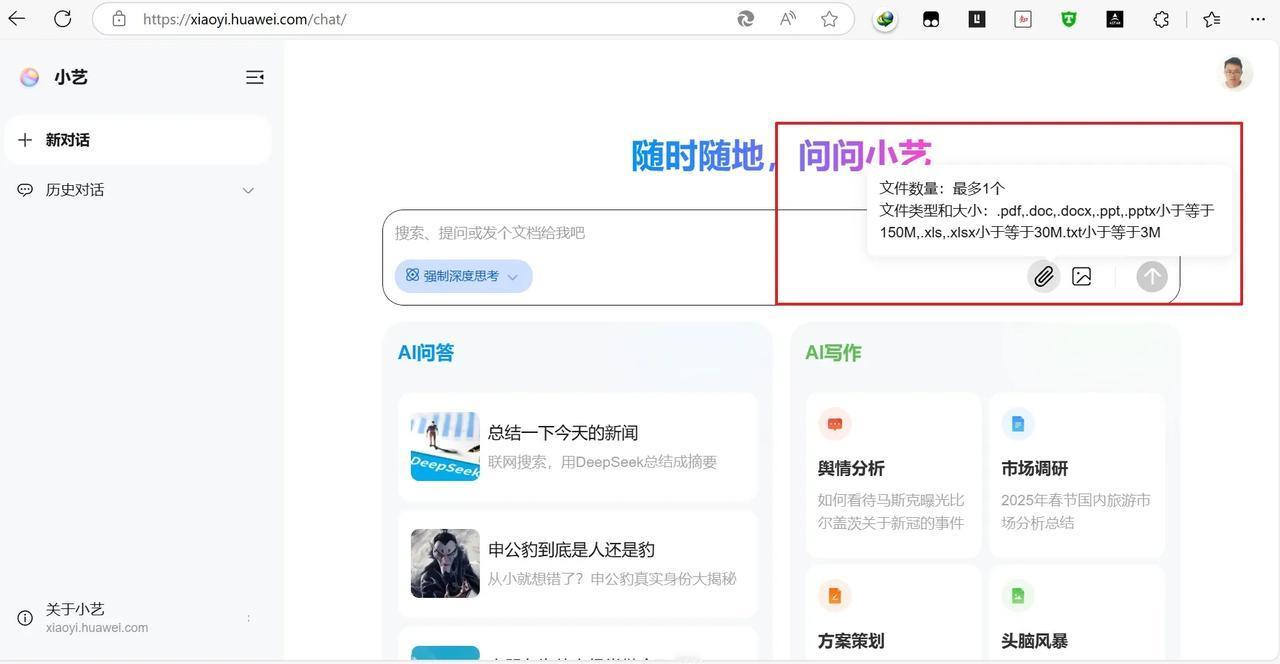Click the 方案策划 orange icon

(x=834, y=596)
